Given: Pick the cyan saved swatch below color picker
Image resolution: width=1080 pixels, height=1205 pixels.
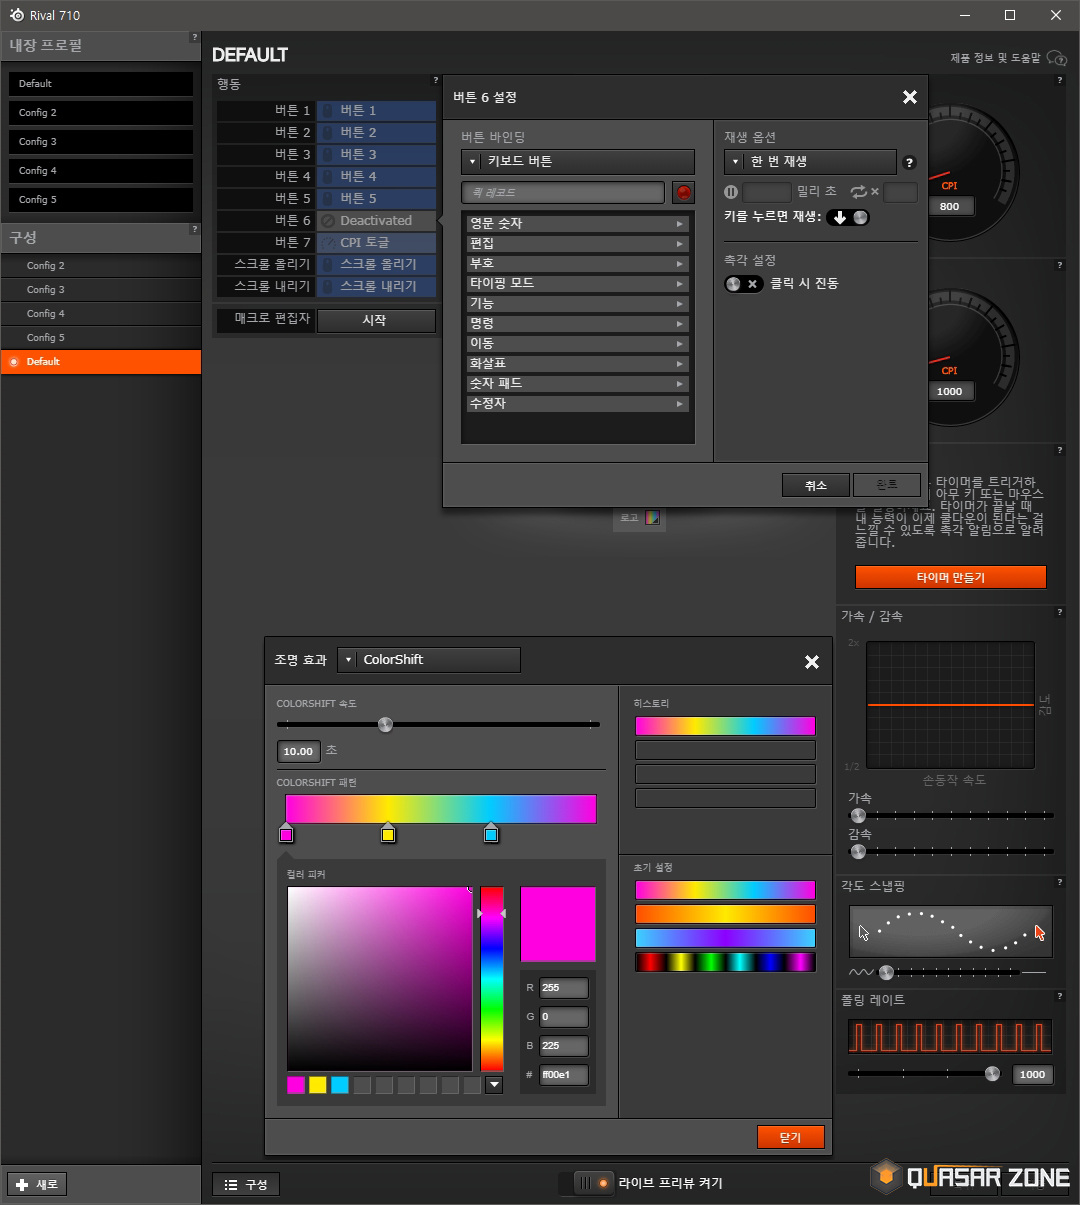Looking at the screenshot, I should click(x=340, y=1085).
